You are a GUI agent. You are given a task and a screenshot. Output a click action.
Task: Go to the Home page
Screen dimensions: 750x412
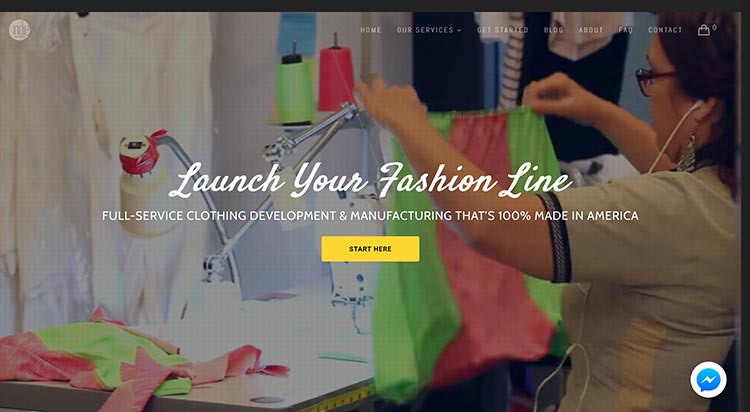(371, 30)
